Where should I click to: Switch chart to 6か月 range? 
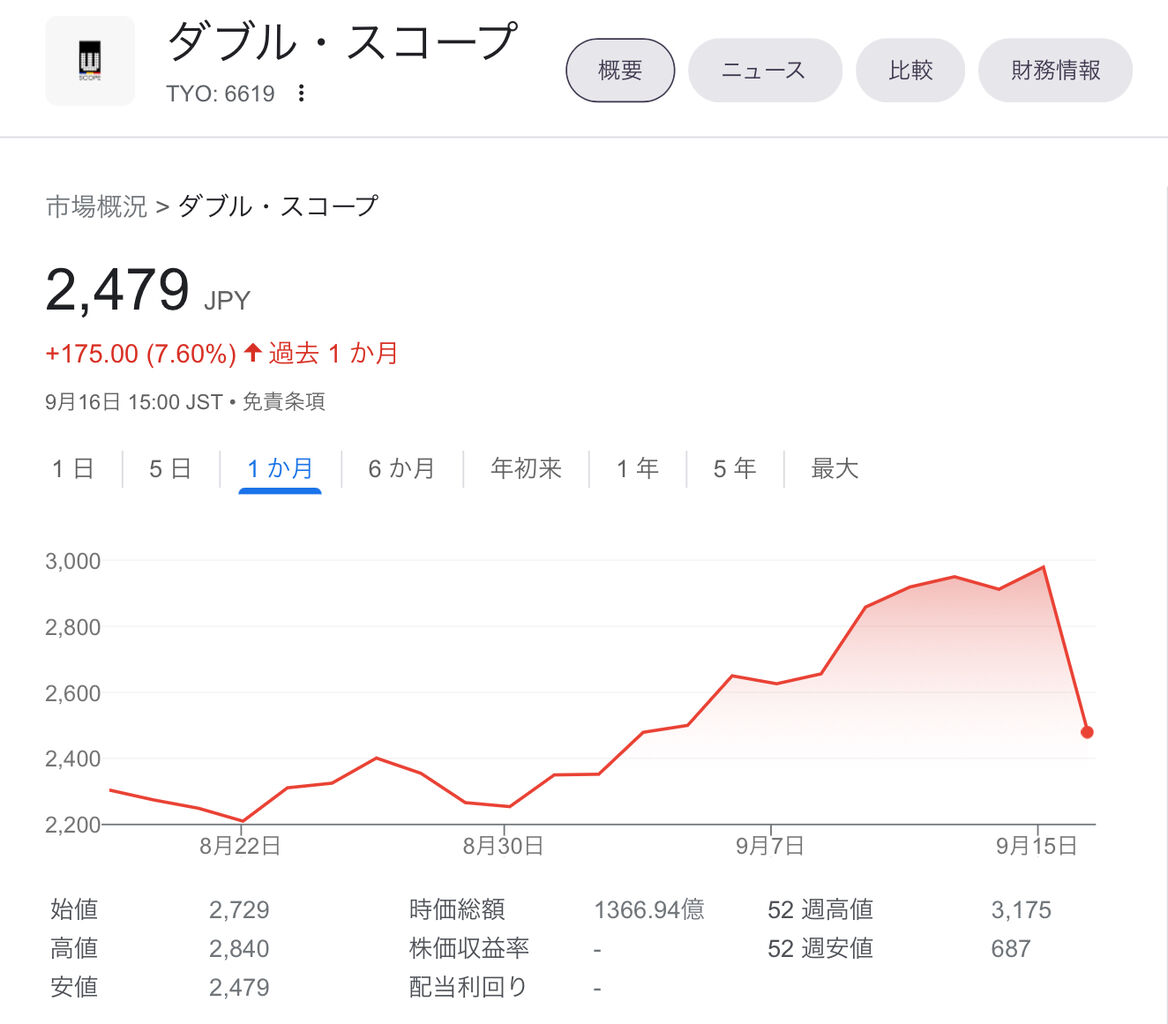(402, 468)
